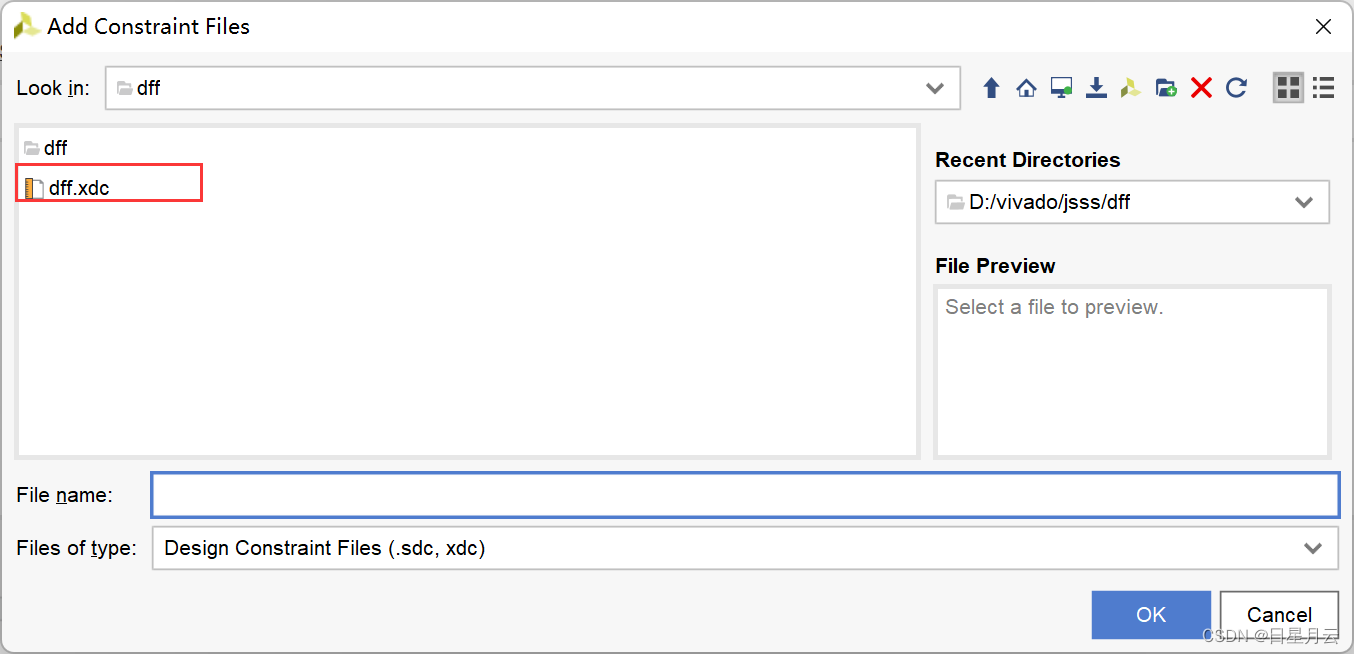Click the OK button

(1151, 614)
